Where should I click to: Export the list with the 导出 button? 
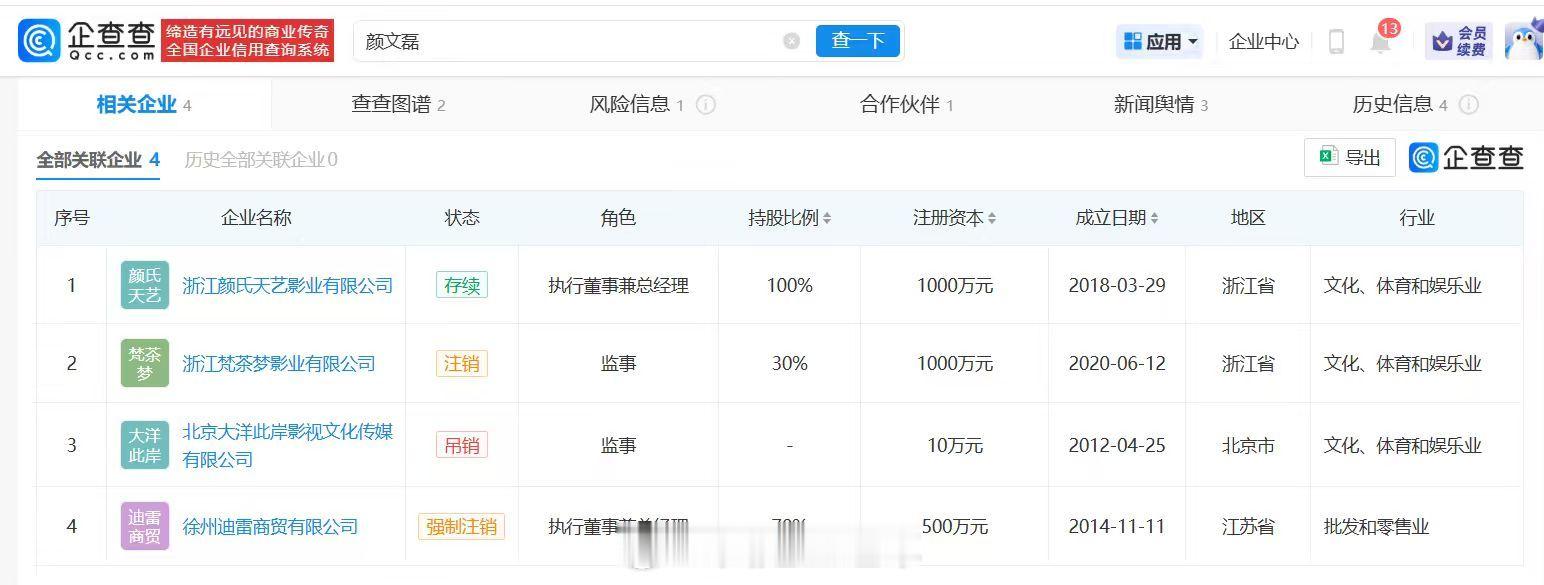[1350, 157]
